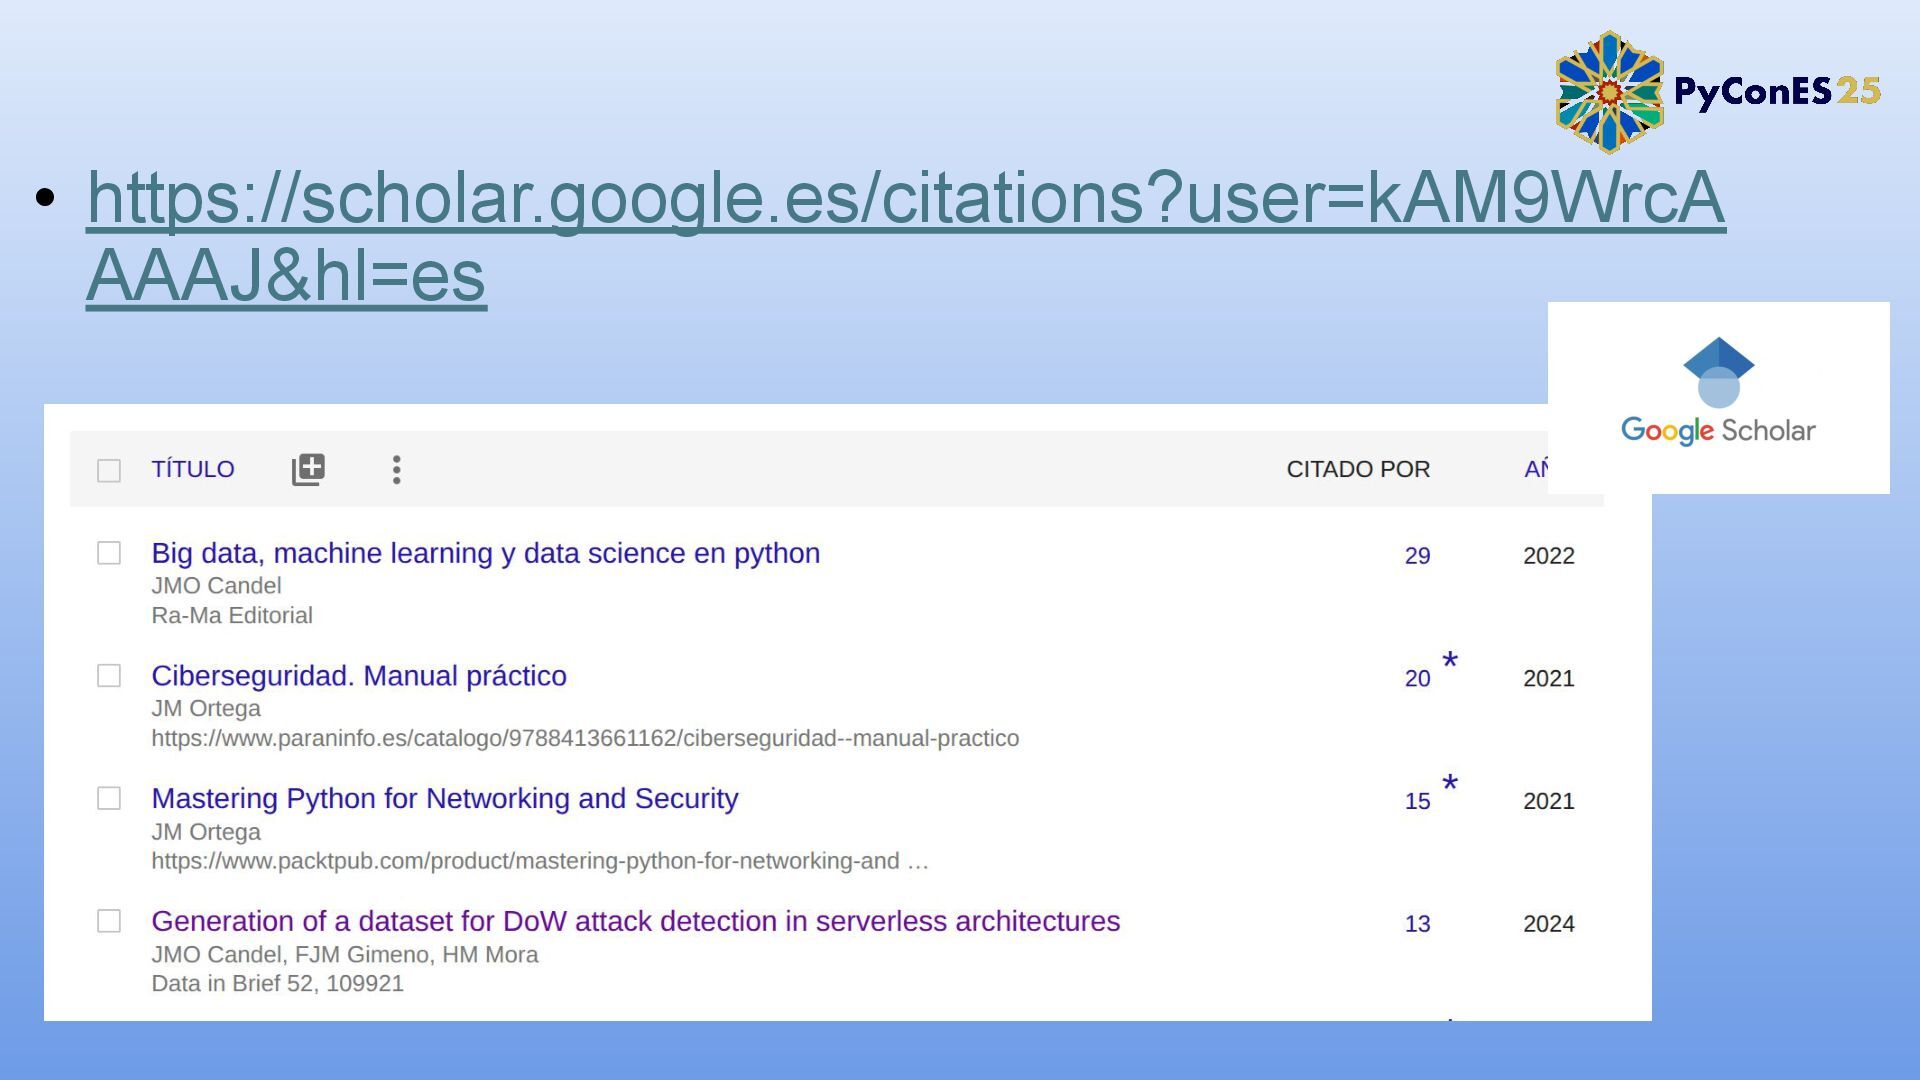Check the DoW attack dataset article checkbox
The width and height of the screenshot is (1920, 1080).
109,921
